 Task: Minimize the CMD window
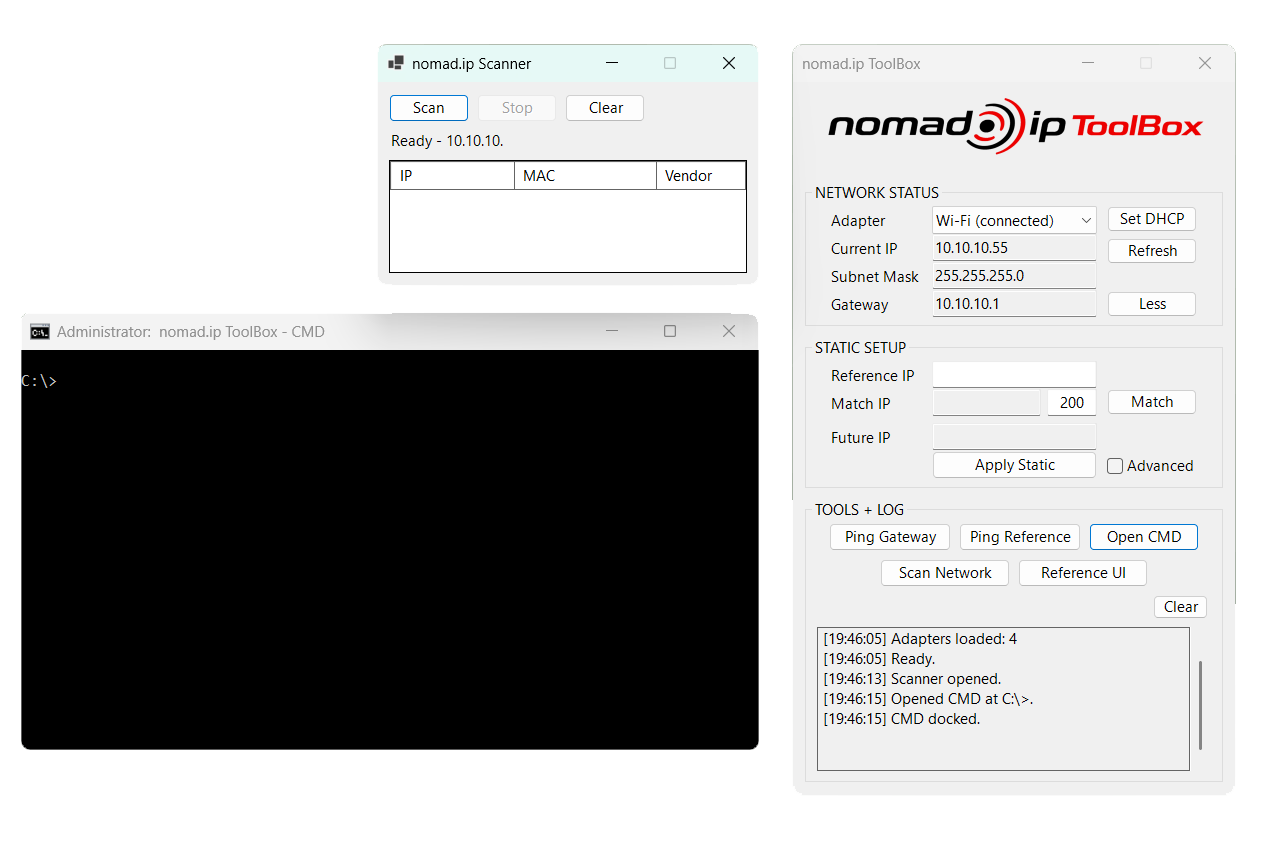click(x=612, y=331)
